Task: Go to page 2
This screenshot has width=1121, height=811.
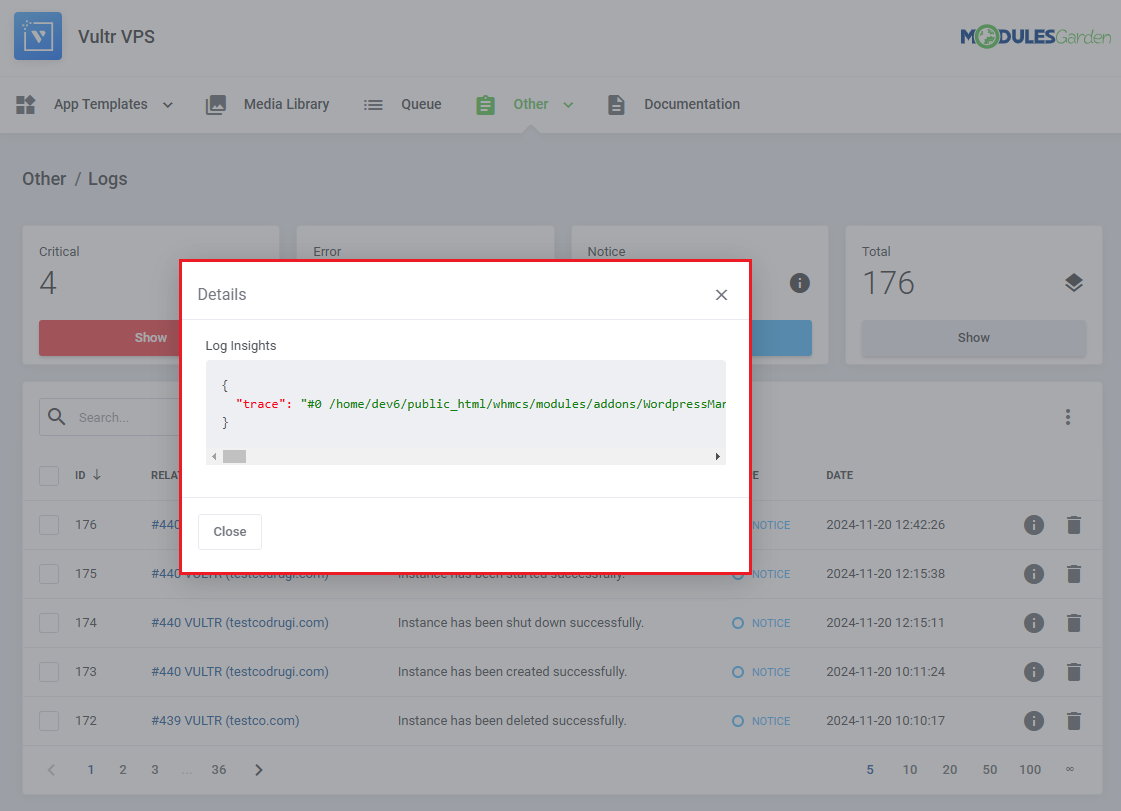Action: click(x=123, y=770)
